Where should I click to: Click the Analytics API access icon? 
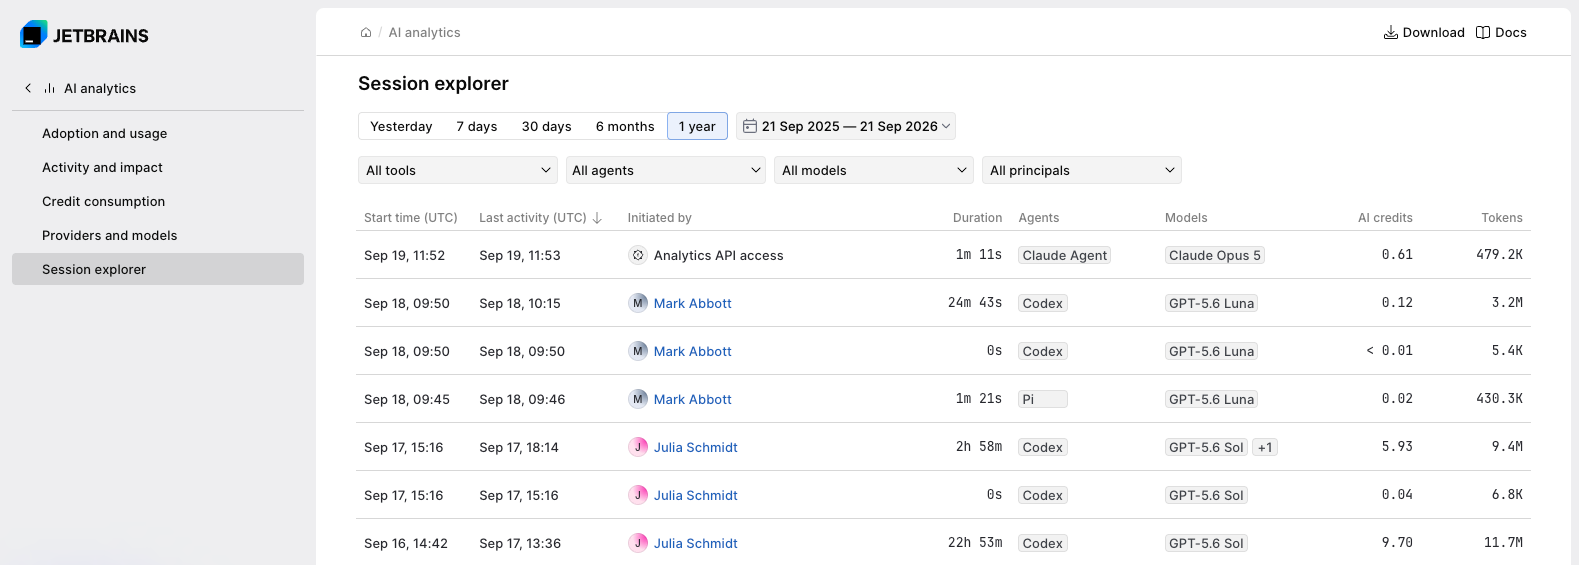638,255
